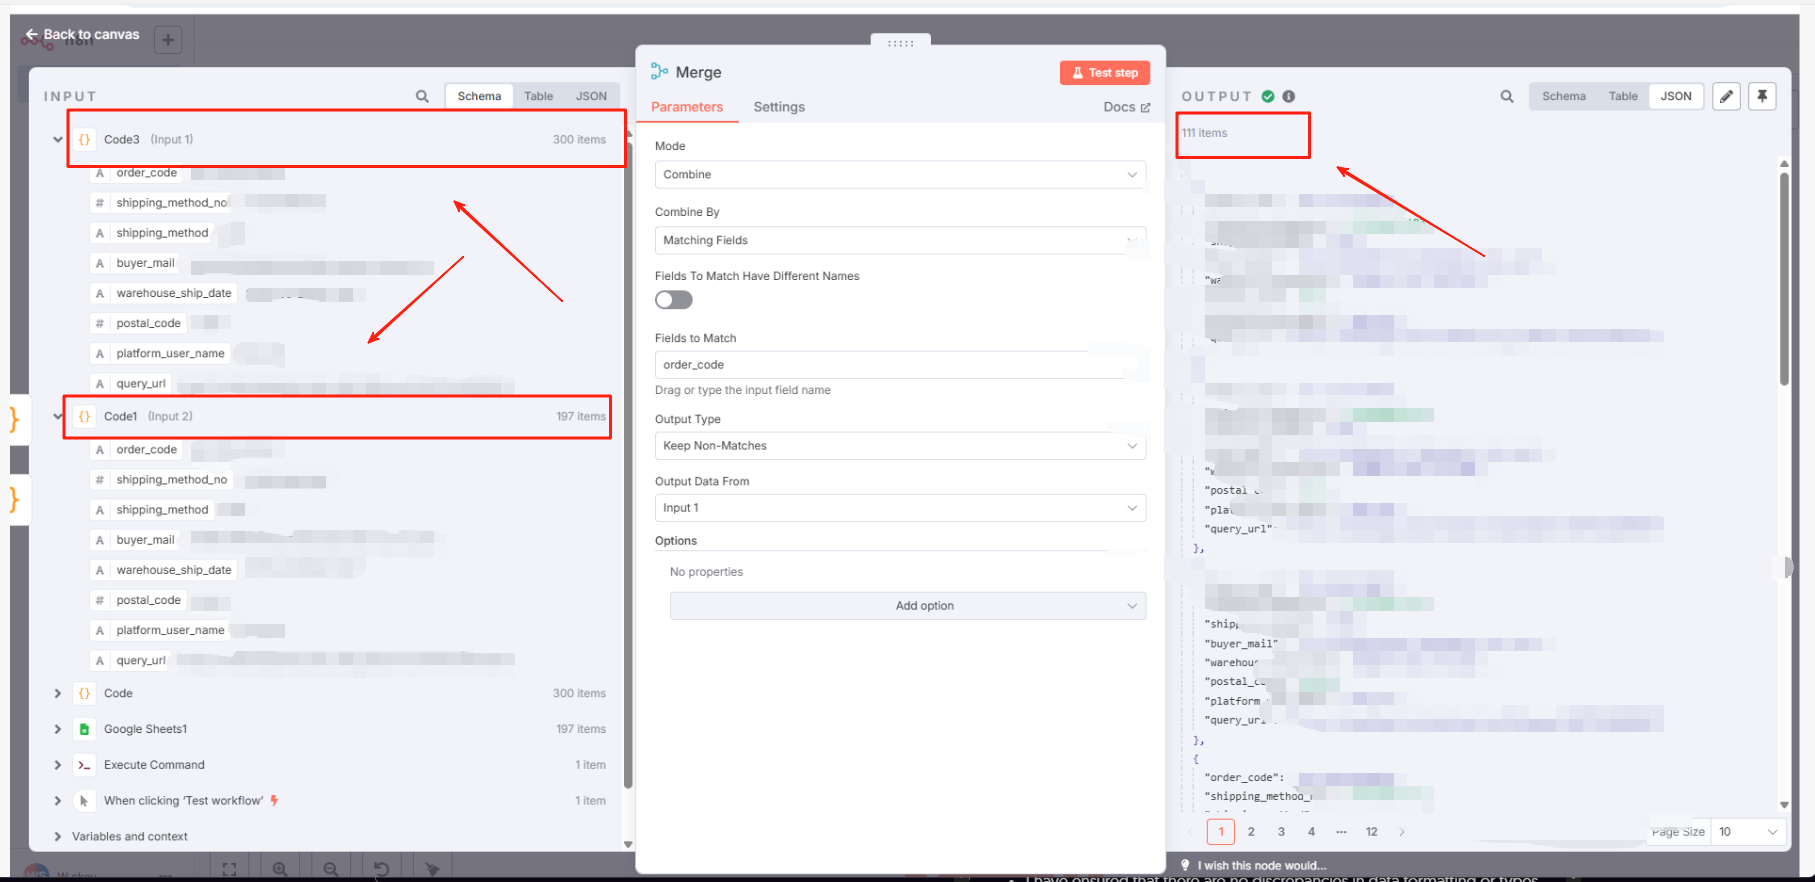Click the Test step button
Viewport: 1815px width, 882px height.
tap(1105, 73)
